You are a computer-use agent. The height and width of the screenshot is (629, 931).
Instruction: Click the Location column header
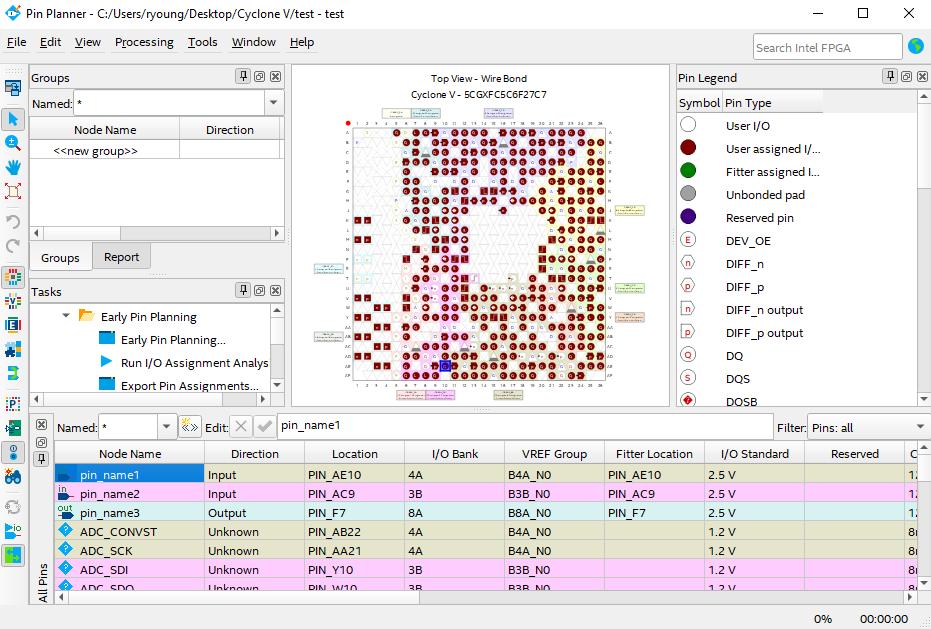[354, 454]
